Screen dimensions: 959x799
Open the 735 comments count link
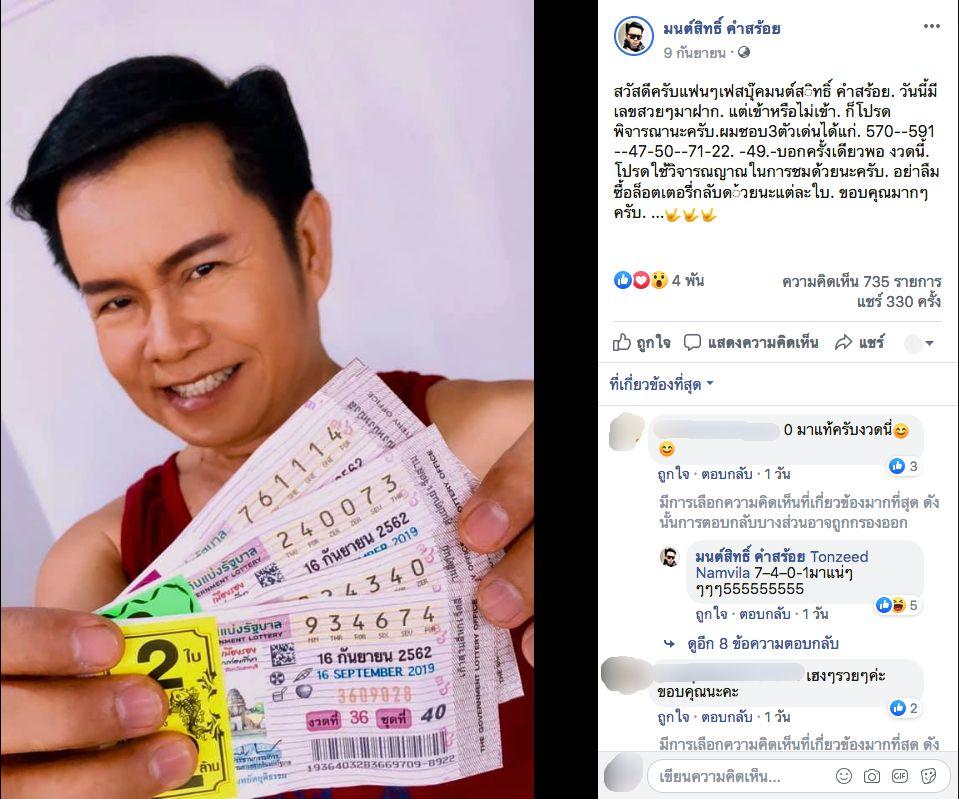[861, 281]
